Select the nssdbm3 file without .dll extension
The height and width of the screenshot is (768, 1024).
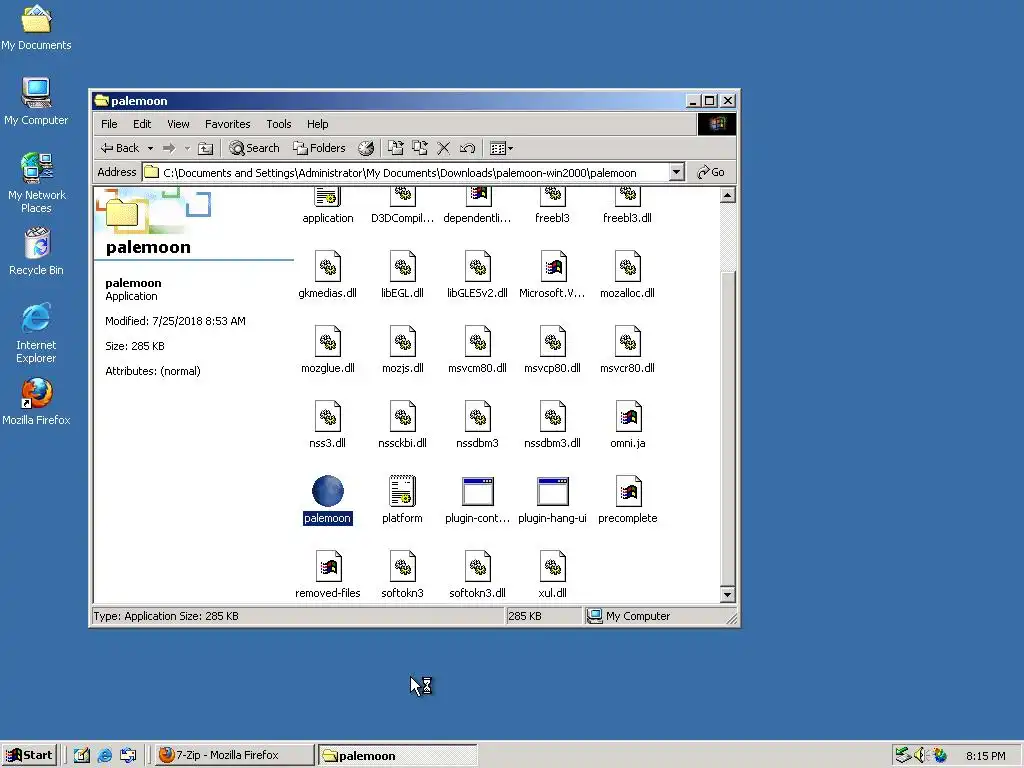[477, 416]
